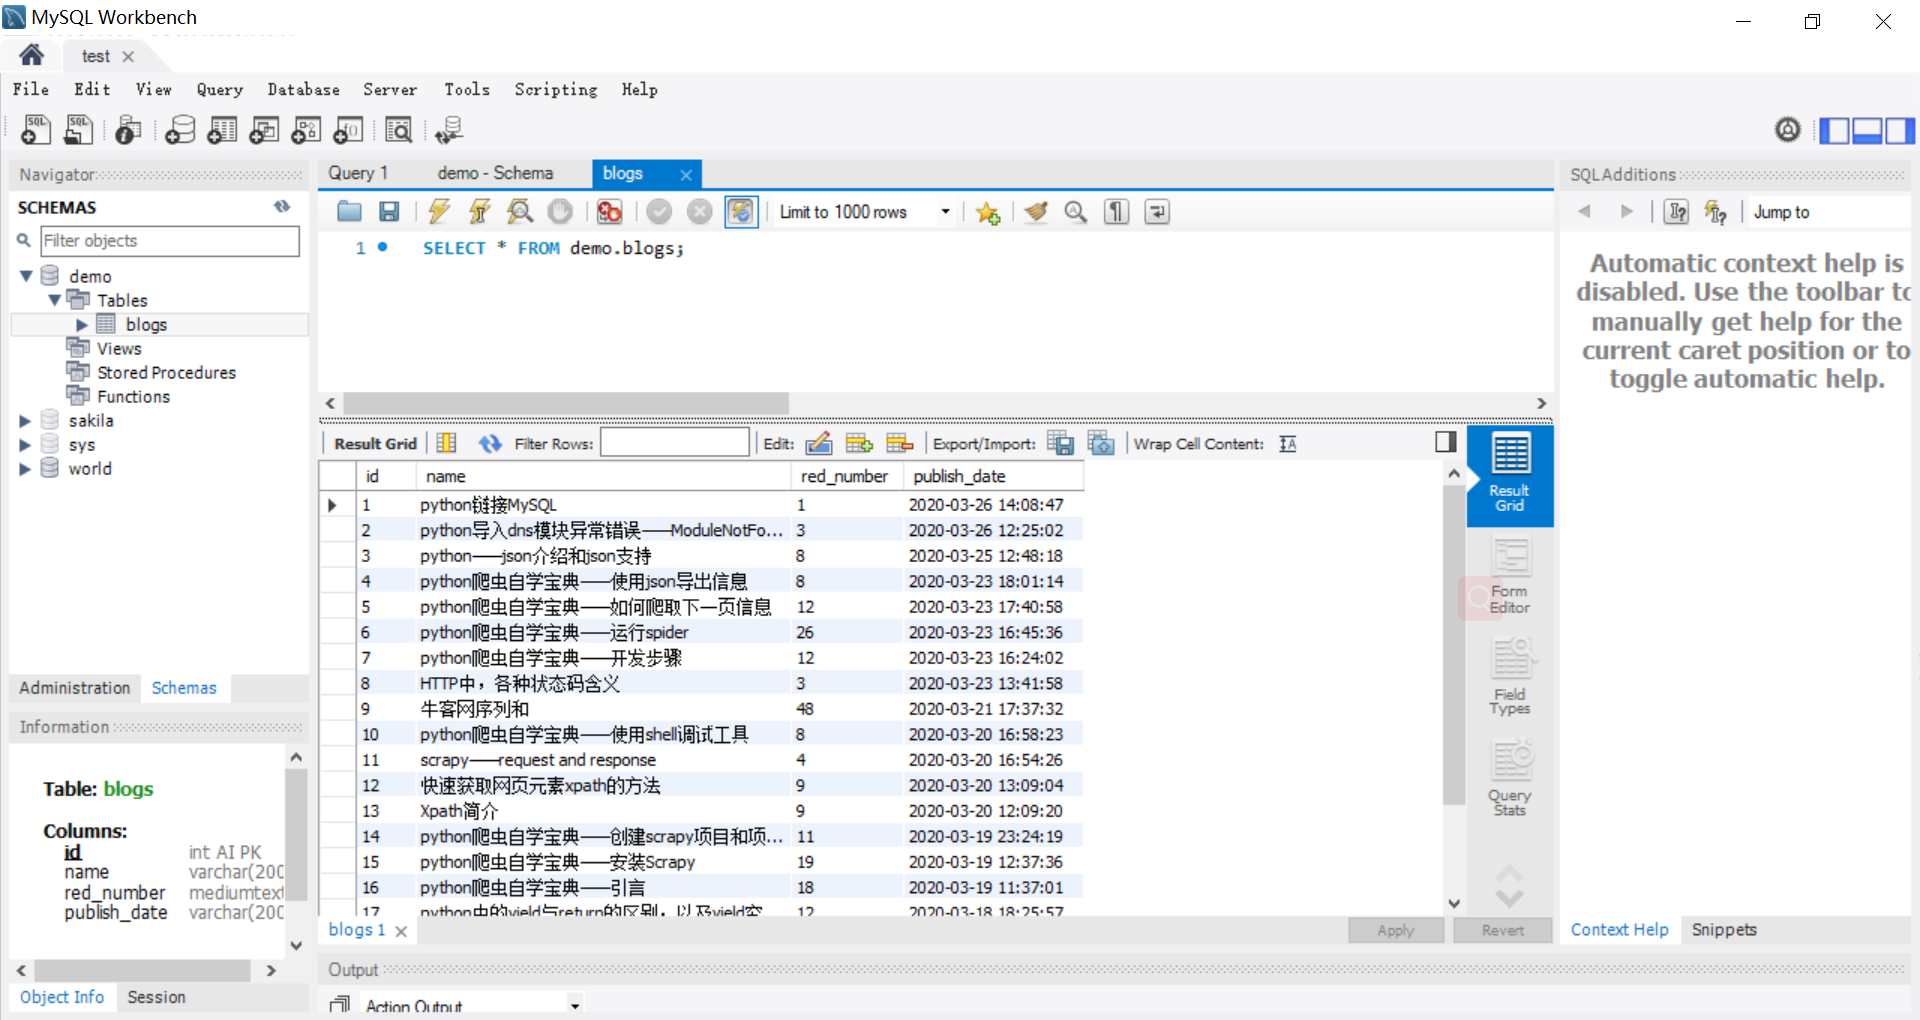Create new view icon
This screenshot has height=1020, width=1920.
[x=264, y=130]
